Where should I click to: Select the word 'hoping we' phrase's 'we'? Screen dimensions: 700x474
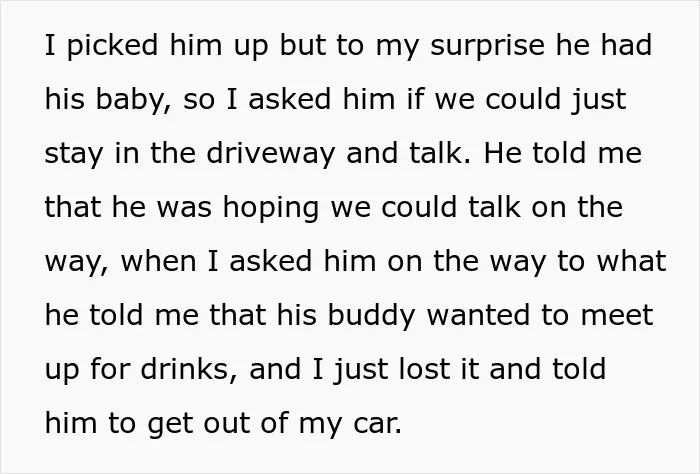point(350,208)
